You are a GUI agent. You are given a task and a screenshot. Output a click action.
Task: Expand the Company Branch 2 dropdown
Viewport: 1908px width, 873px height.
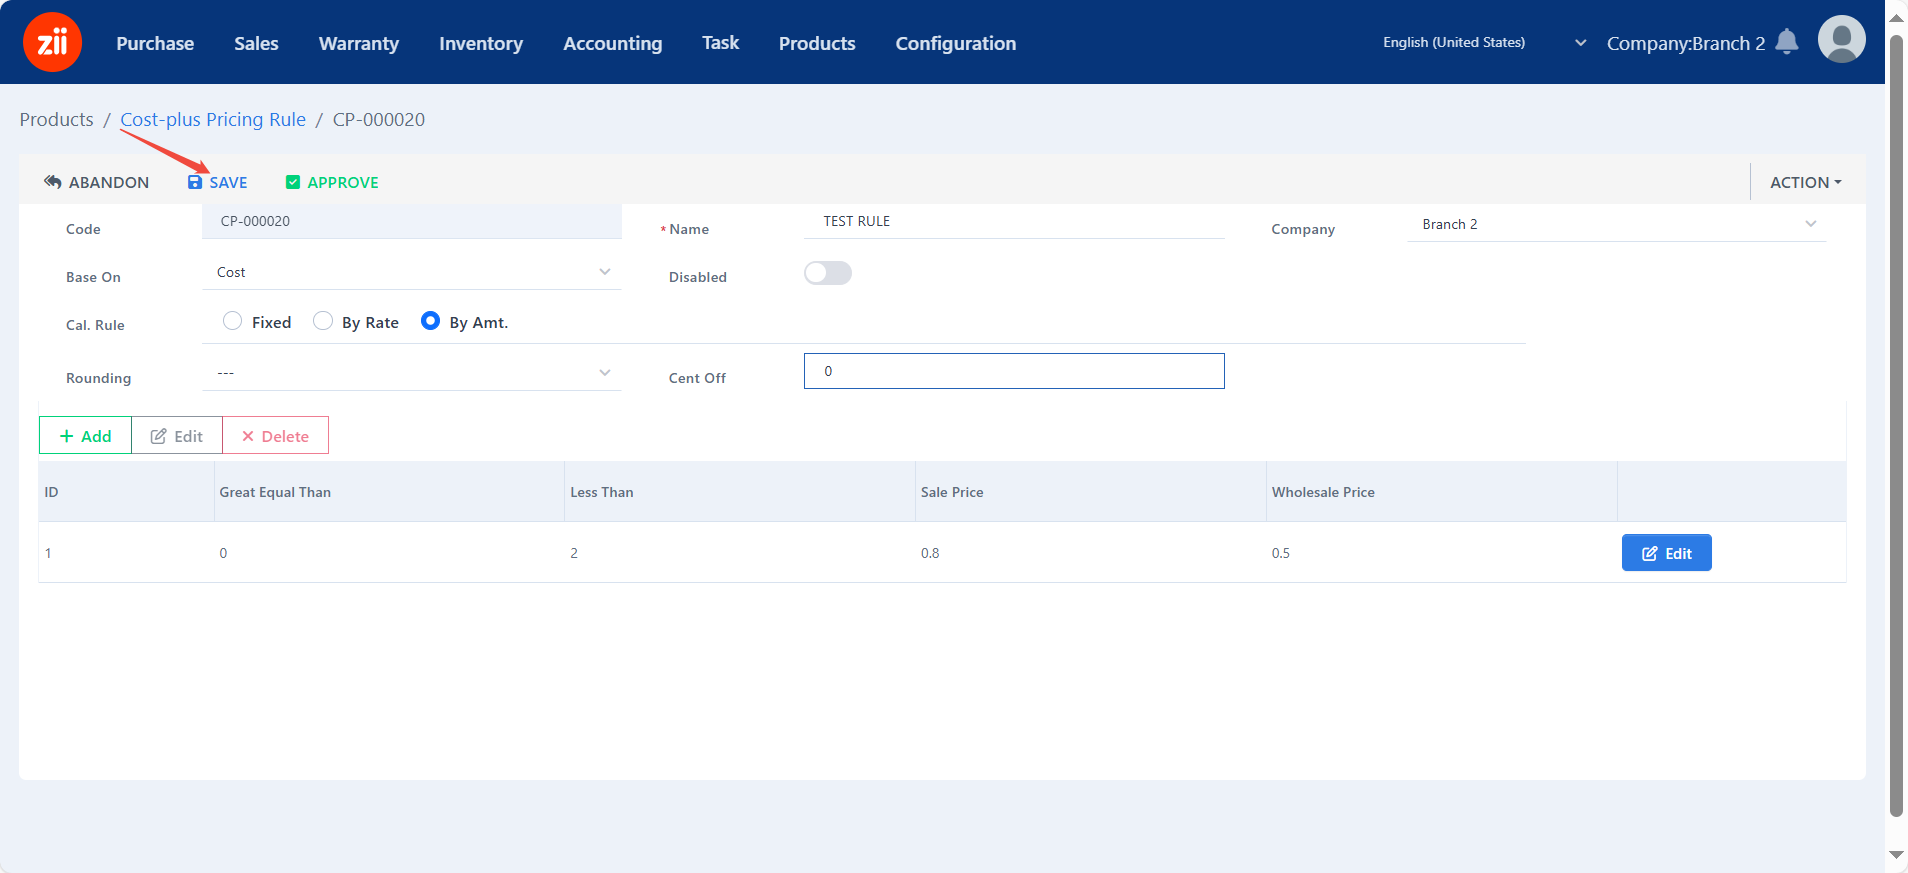(x=1616, y=224)
